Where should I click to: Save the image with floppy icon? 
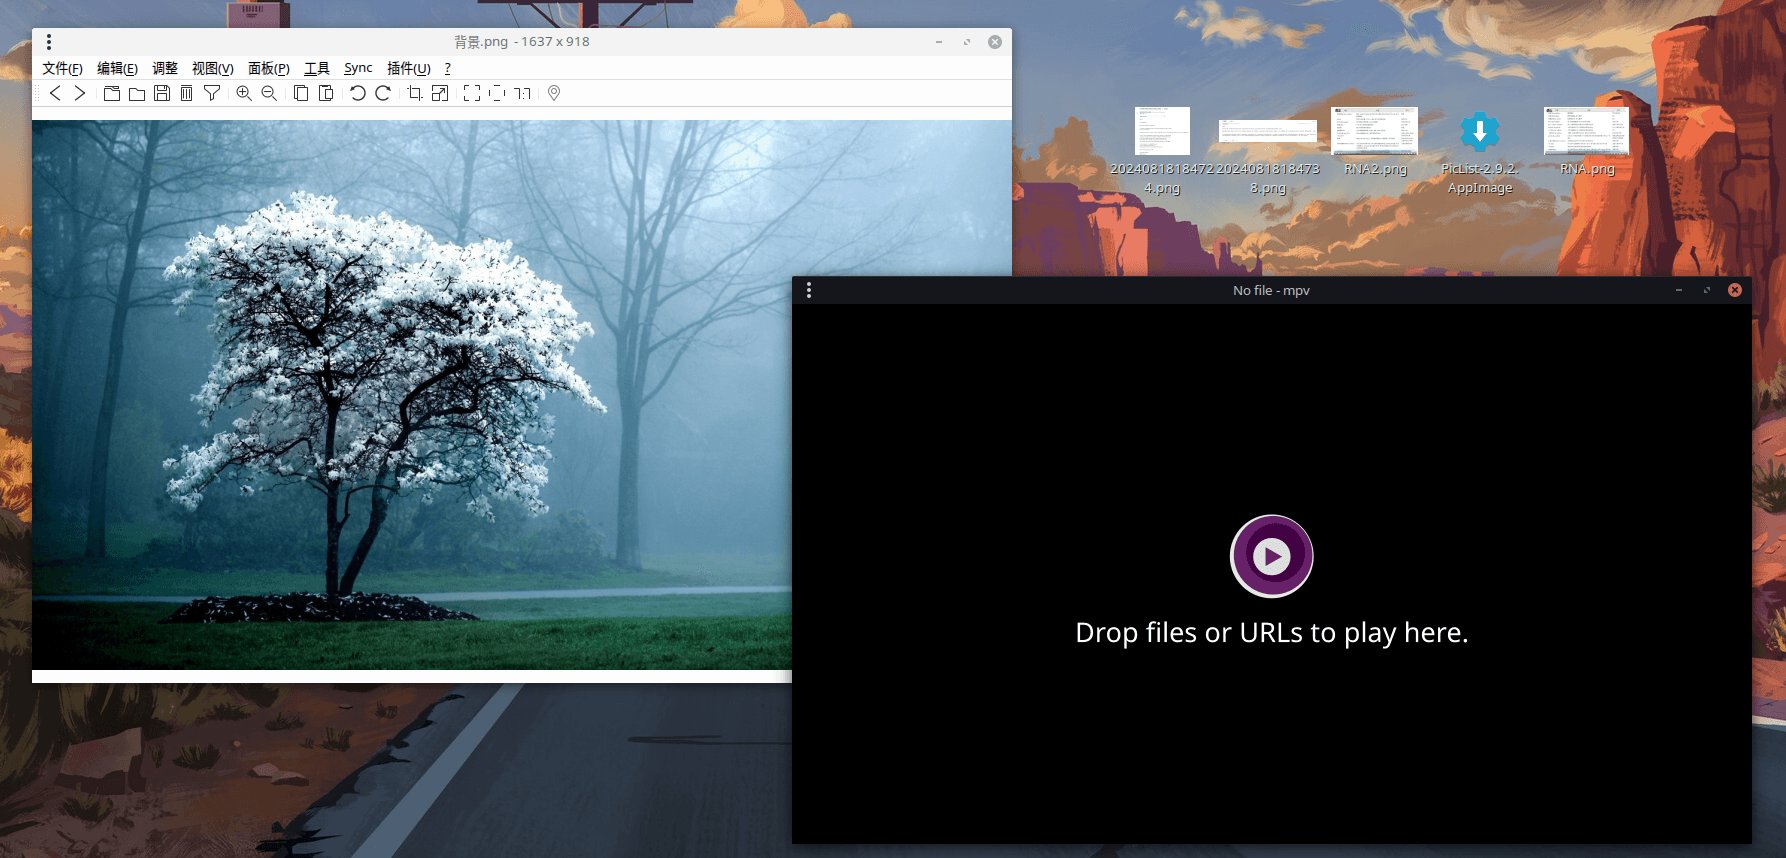coord(162,93)
